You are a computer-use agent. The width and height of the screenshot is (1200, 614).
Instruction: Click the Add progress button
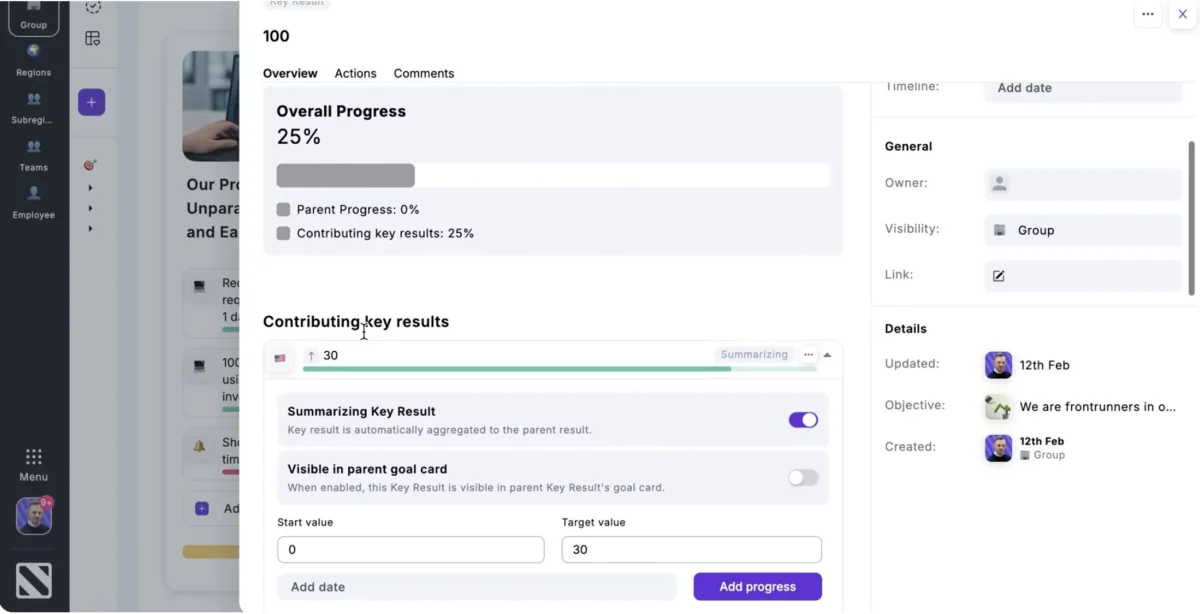coord(757,587)
